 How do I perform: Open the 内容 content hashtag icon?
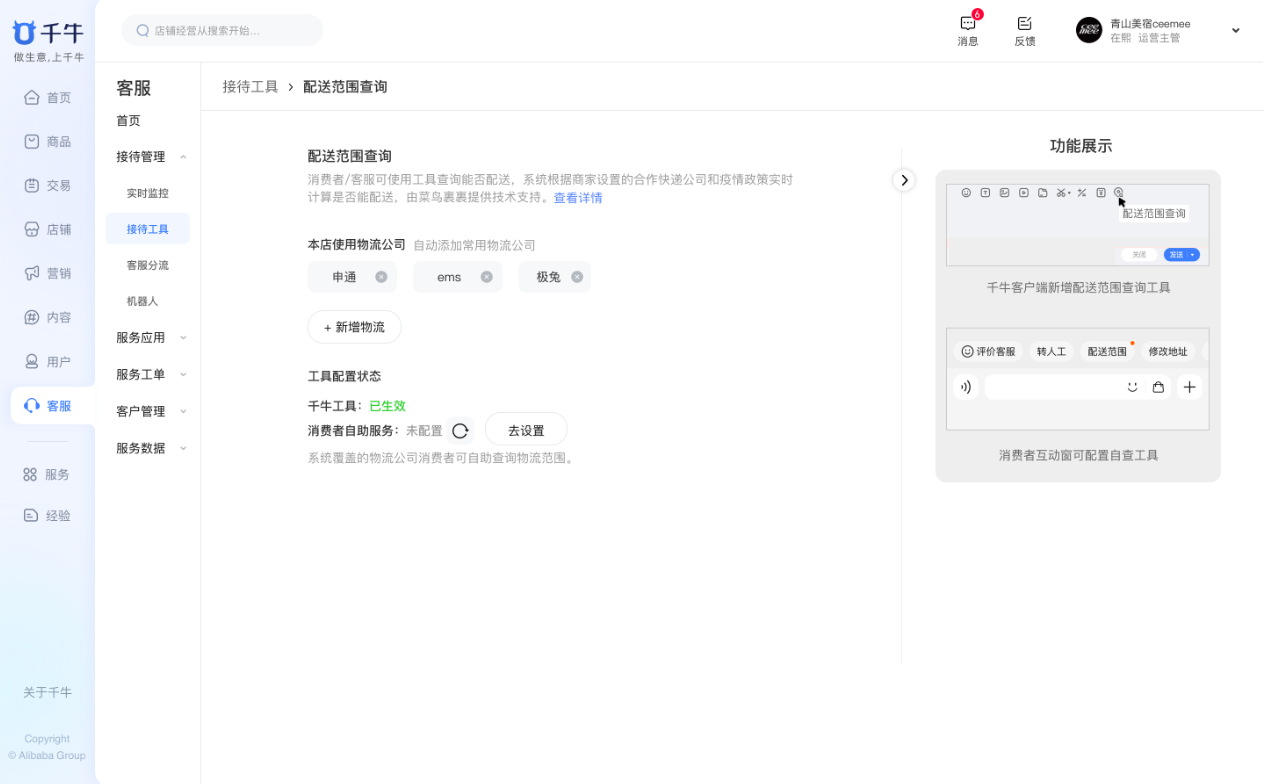[31, 318]
